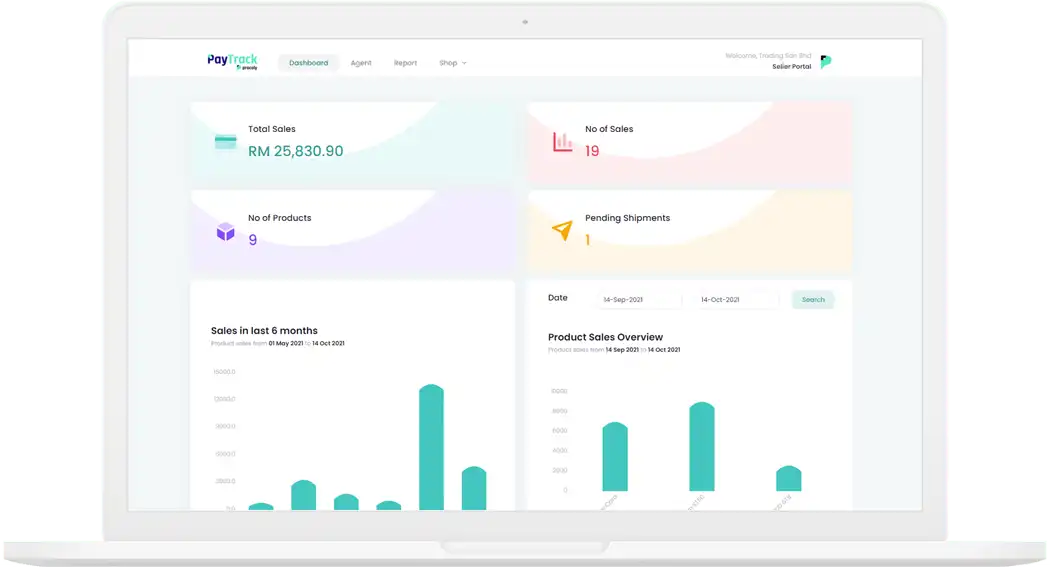Click the Seller Portal label

pyautogui.click(x=792, y=66)
